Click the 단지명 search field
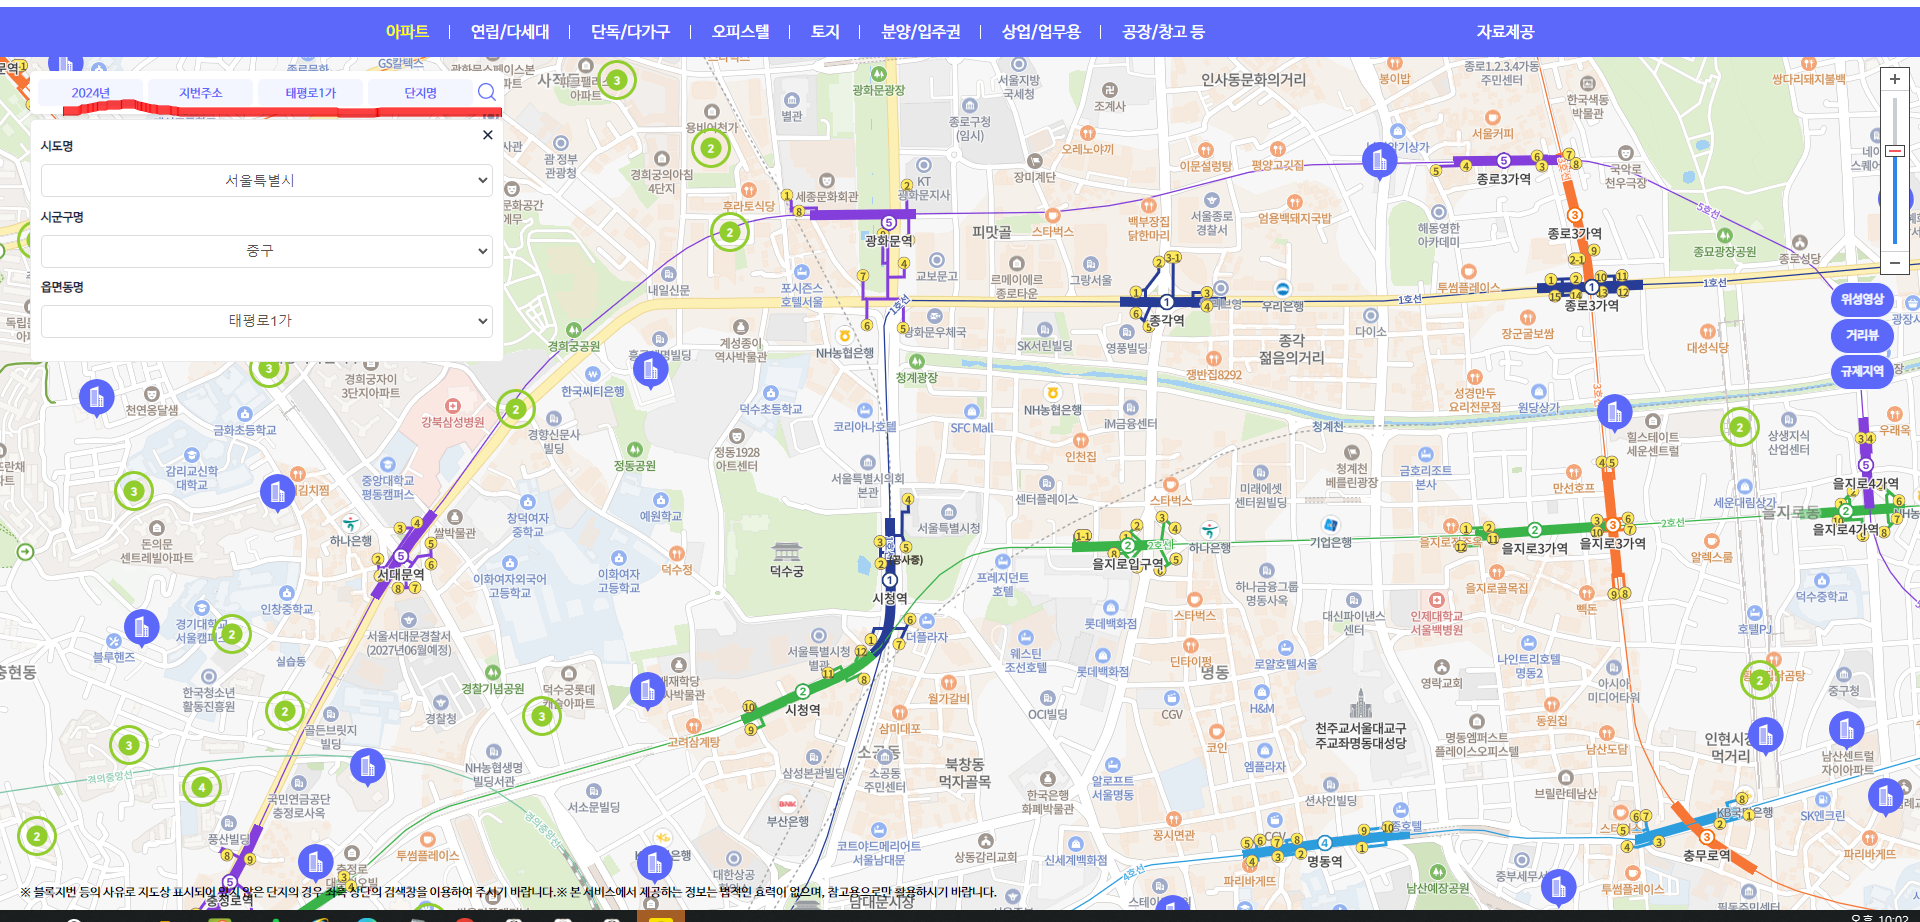This screenshot has width=1920, height=922. [x=421, y=93]
